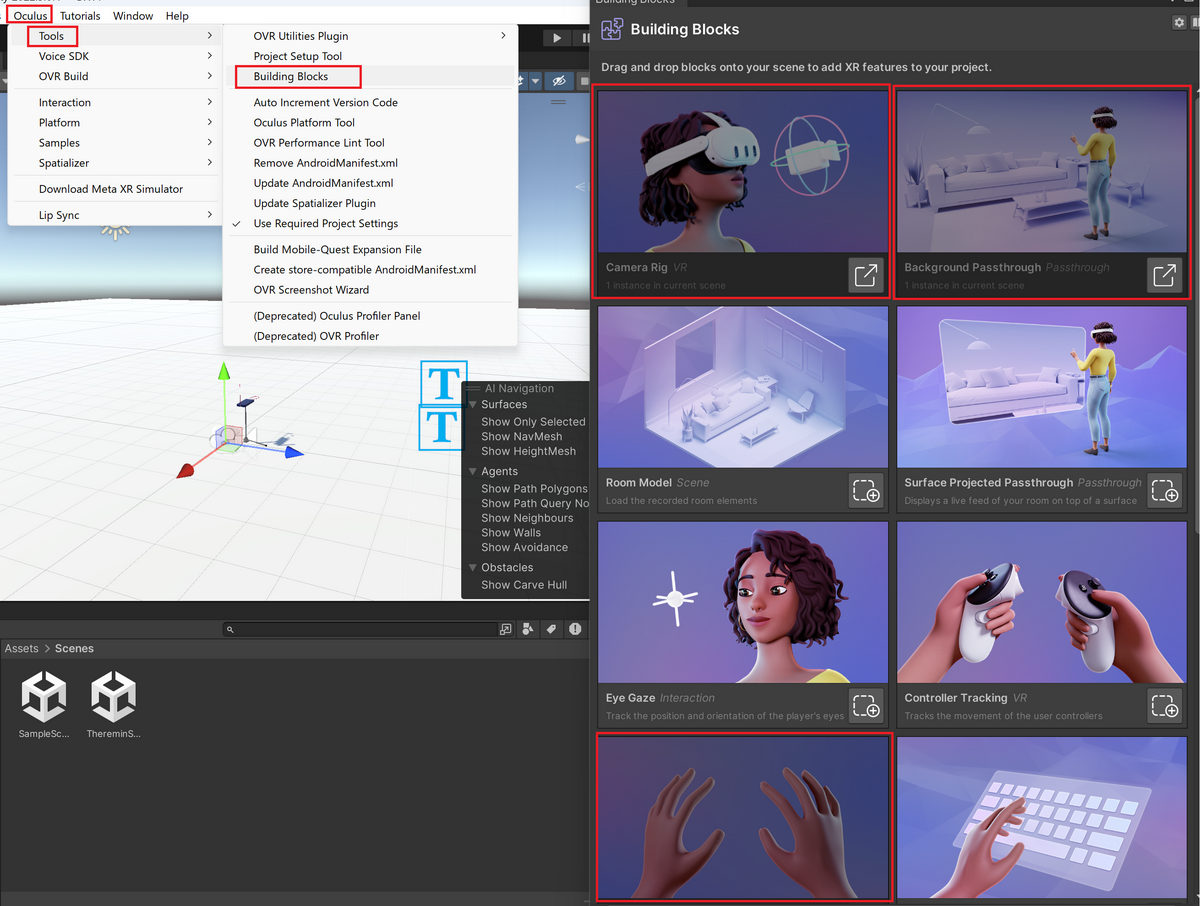This screenshot has width=1200, height=906.
Task: Toggle Show HeightMesh in AI Navigation
Action: (x=528, y=451)
